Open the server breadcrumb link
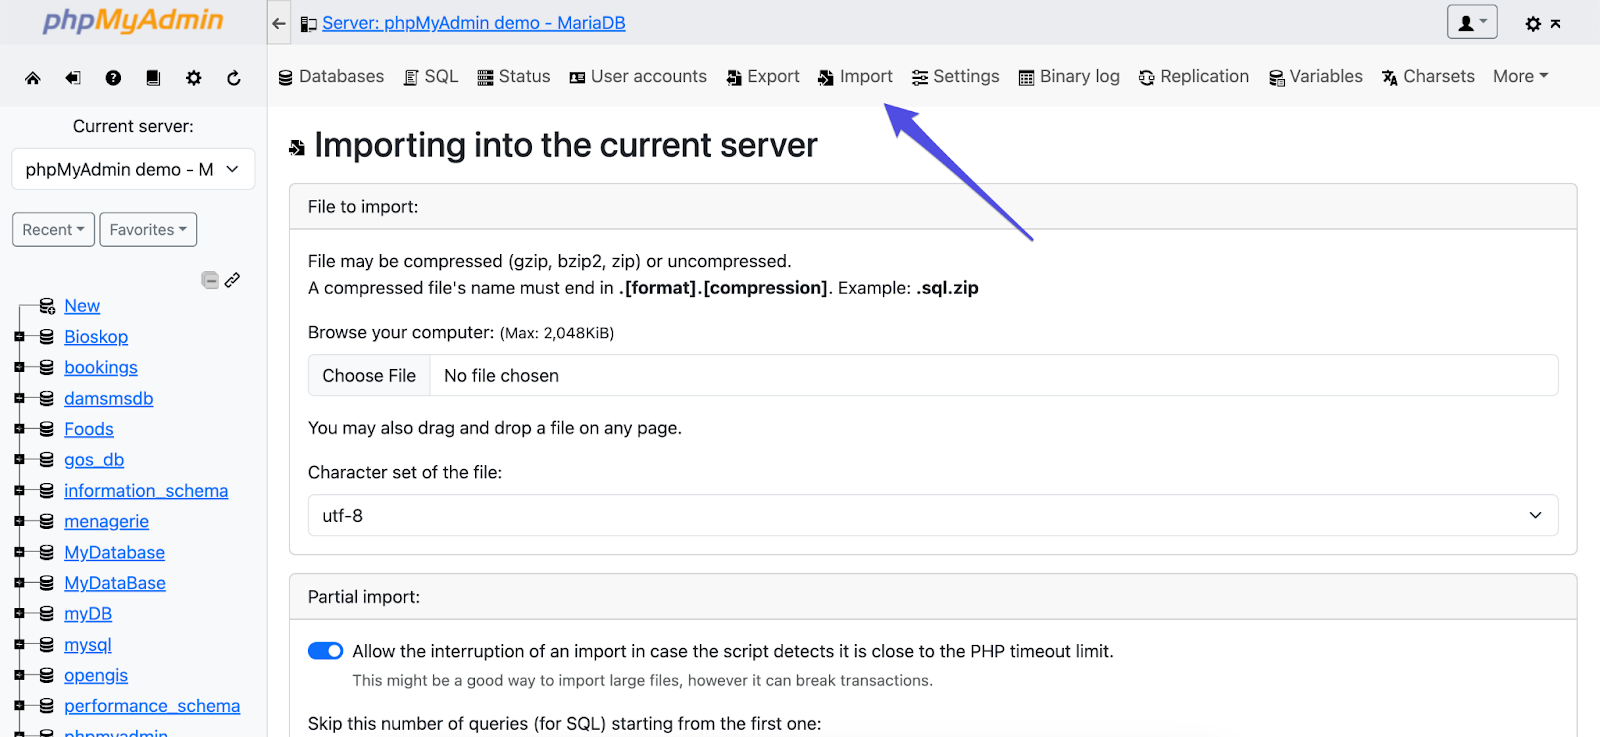Viewport: 1600px width, 737px height. pyautogui.click(x=474, y=23)
